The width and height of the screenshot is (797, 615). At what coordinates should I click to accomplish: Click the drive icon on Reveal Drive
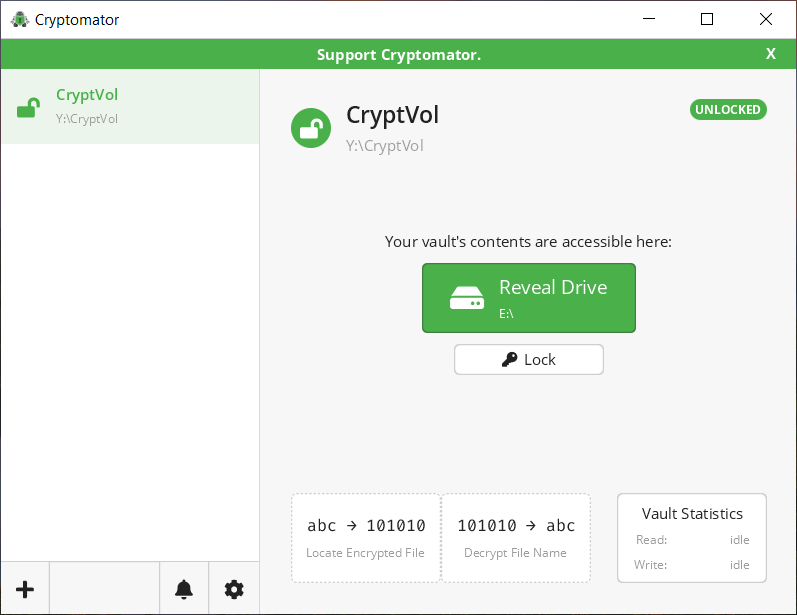(x=467, y=298)
